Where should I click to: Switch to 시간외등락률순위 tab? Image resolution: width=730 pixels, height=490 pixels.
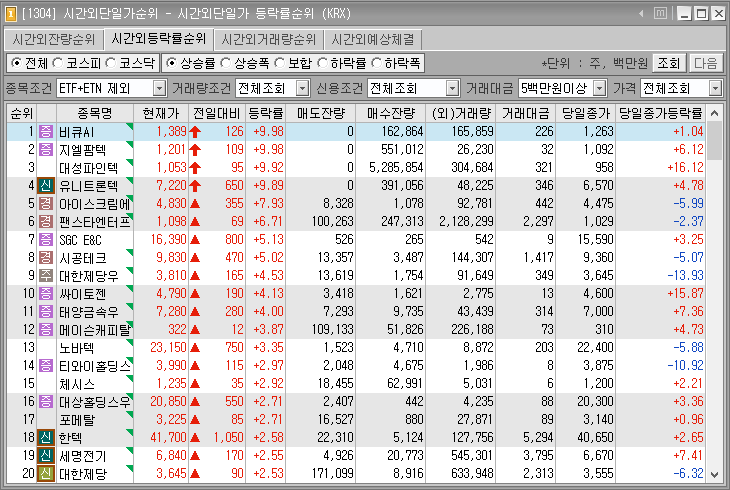(159, 39)
